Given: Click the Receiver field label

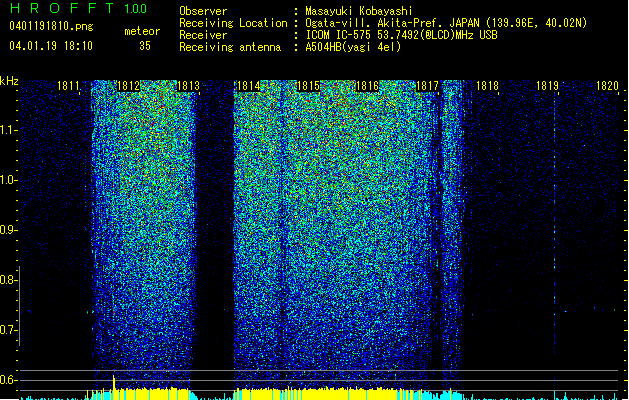Looking at the screenshot, I should [203, 35].
